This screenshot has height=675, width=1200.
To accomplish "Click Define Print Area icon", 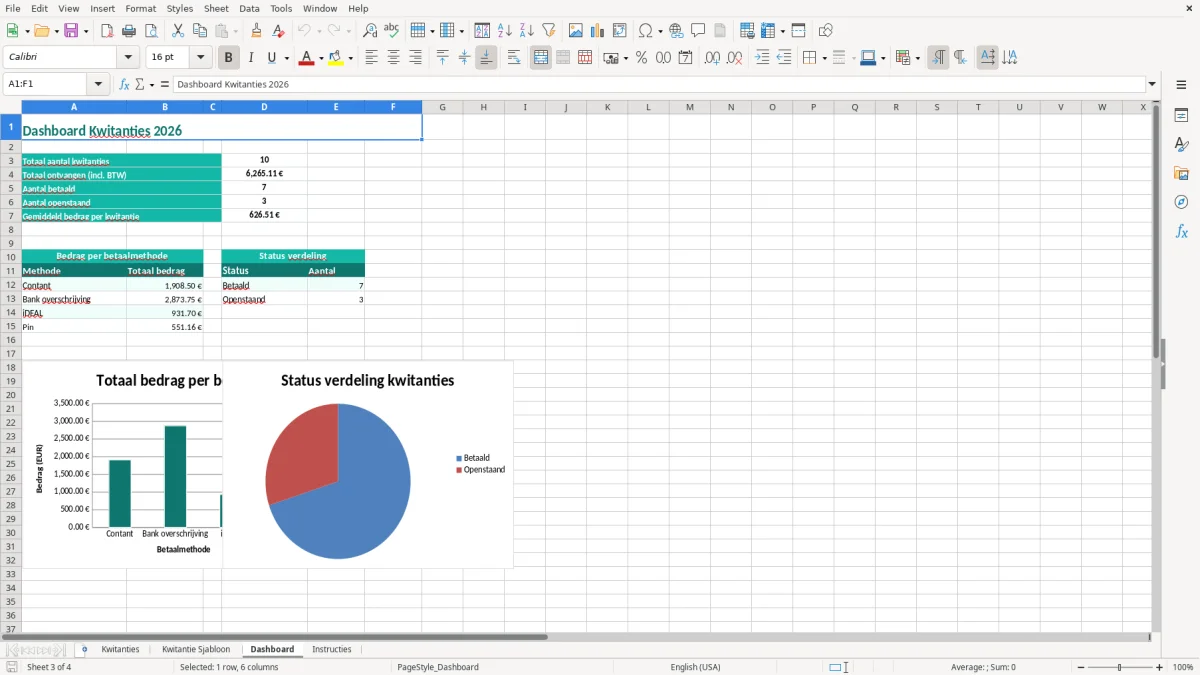I will [x=746, y=31].
